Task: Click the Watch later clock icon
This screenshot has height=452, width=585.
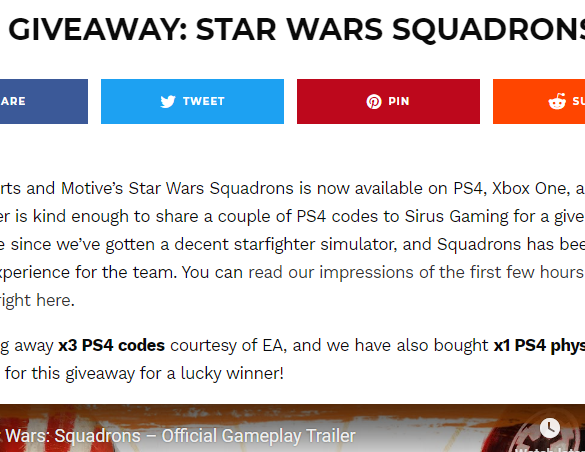Action: pos(550,427)
